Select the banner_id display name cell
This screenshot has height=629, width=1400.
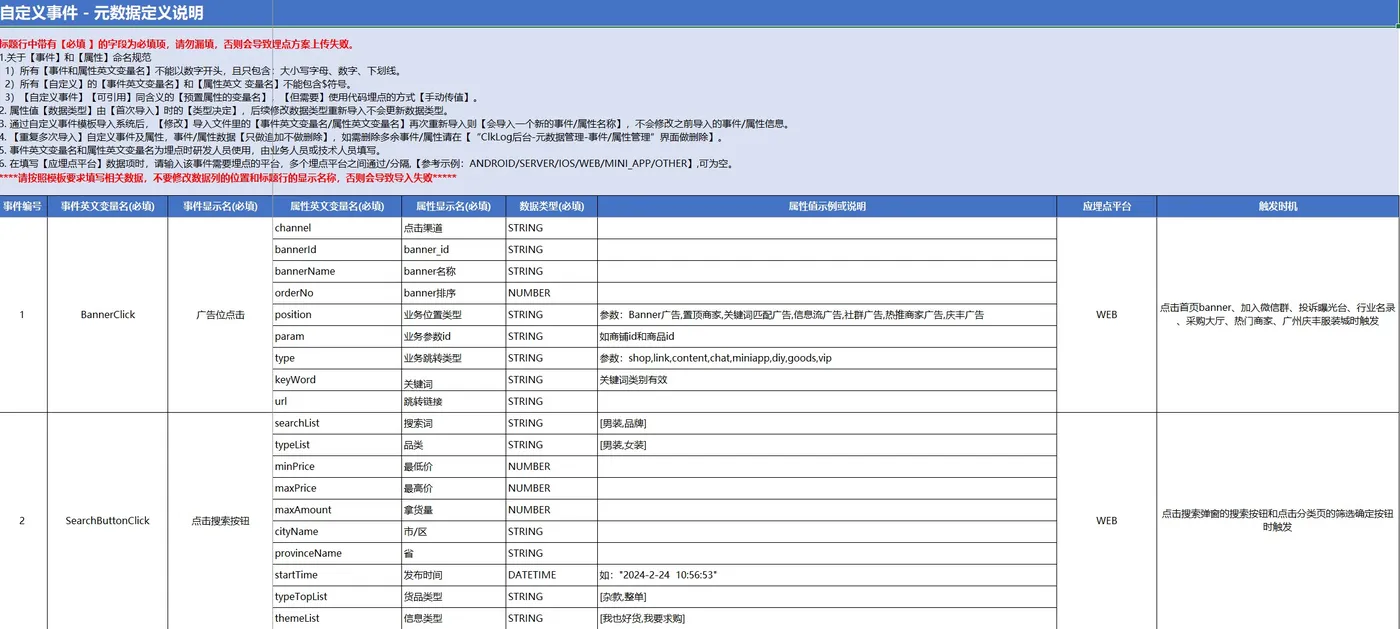click(x=453, y=249)
